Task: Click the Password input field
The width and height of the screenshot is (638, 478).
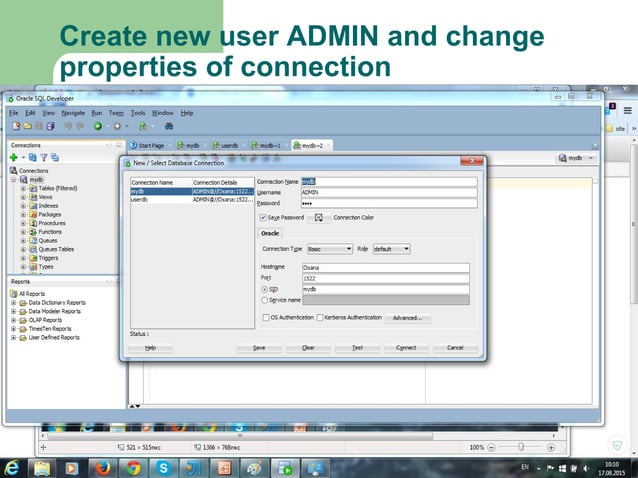Action: coord(389,203)
